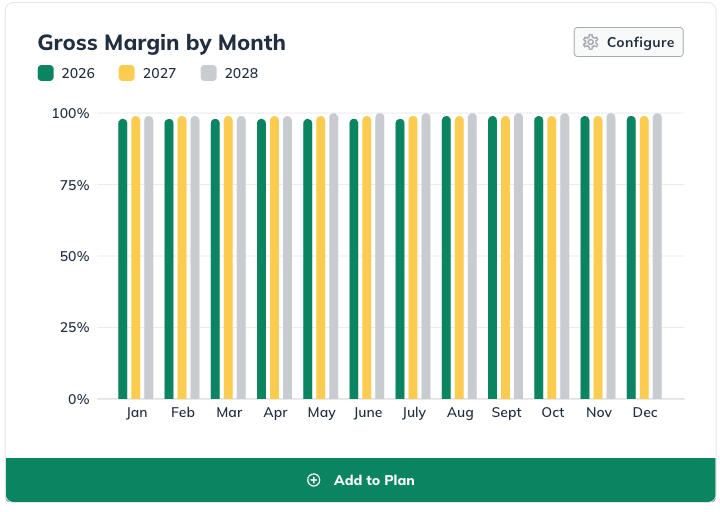Toggle the 2026 green legend swatch
Viewport: 720px width, 512px height.
pos(46,73)
